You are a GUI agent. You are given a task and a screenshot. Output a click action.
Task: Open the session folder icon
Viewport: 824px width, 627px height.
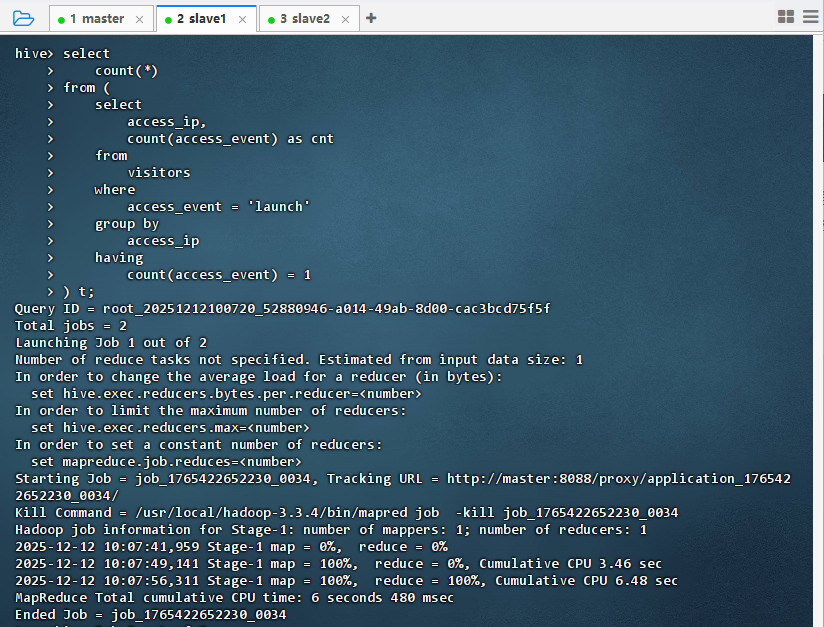pos(23,18)
